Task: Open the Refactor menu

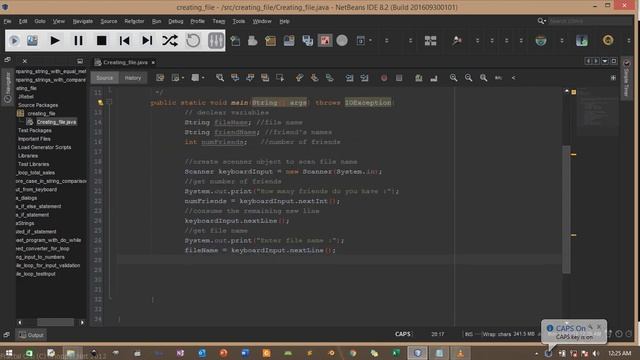Action: pyautogui.click(x=134, y=21)
